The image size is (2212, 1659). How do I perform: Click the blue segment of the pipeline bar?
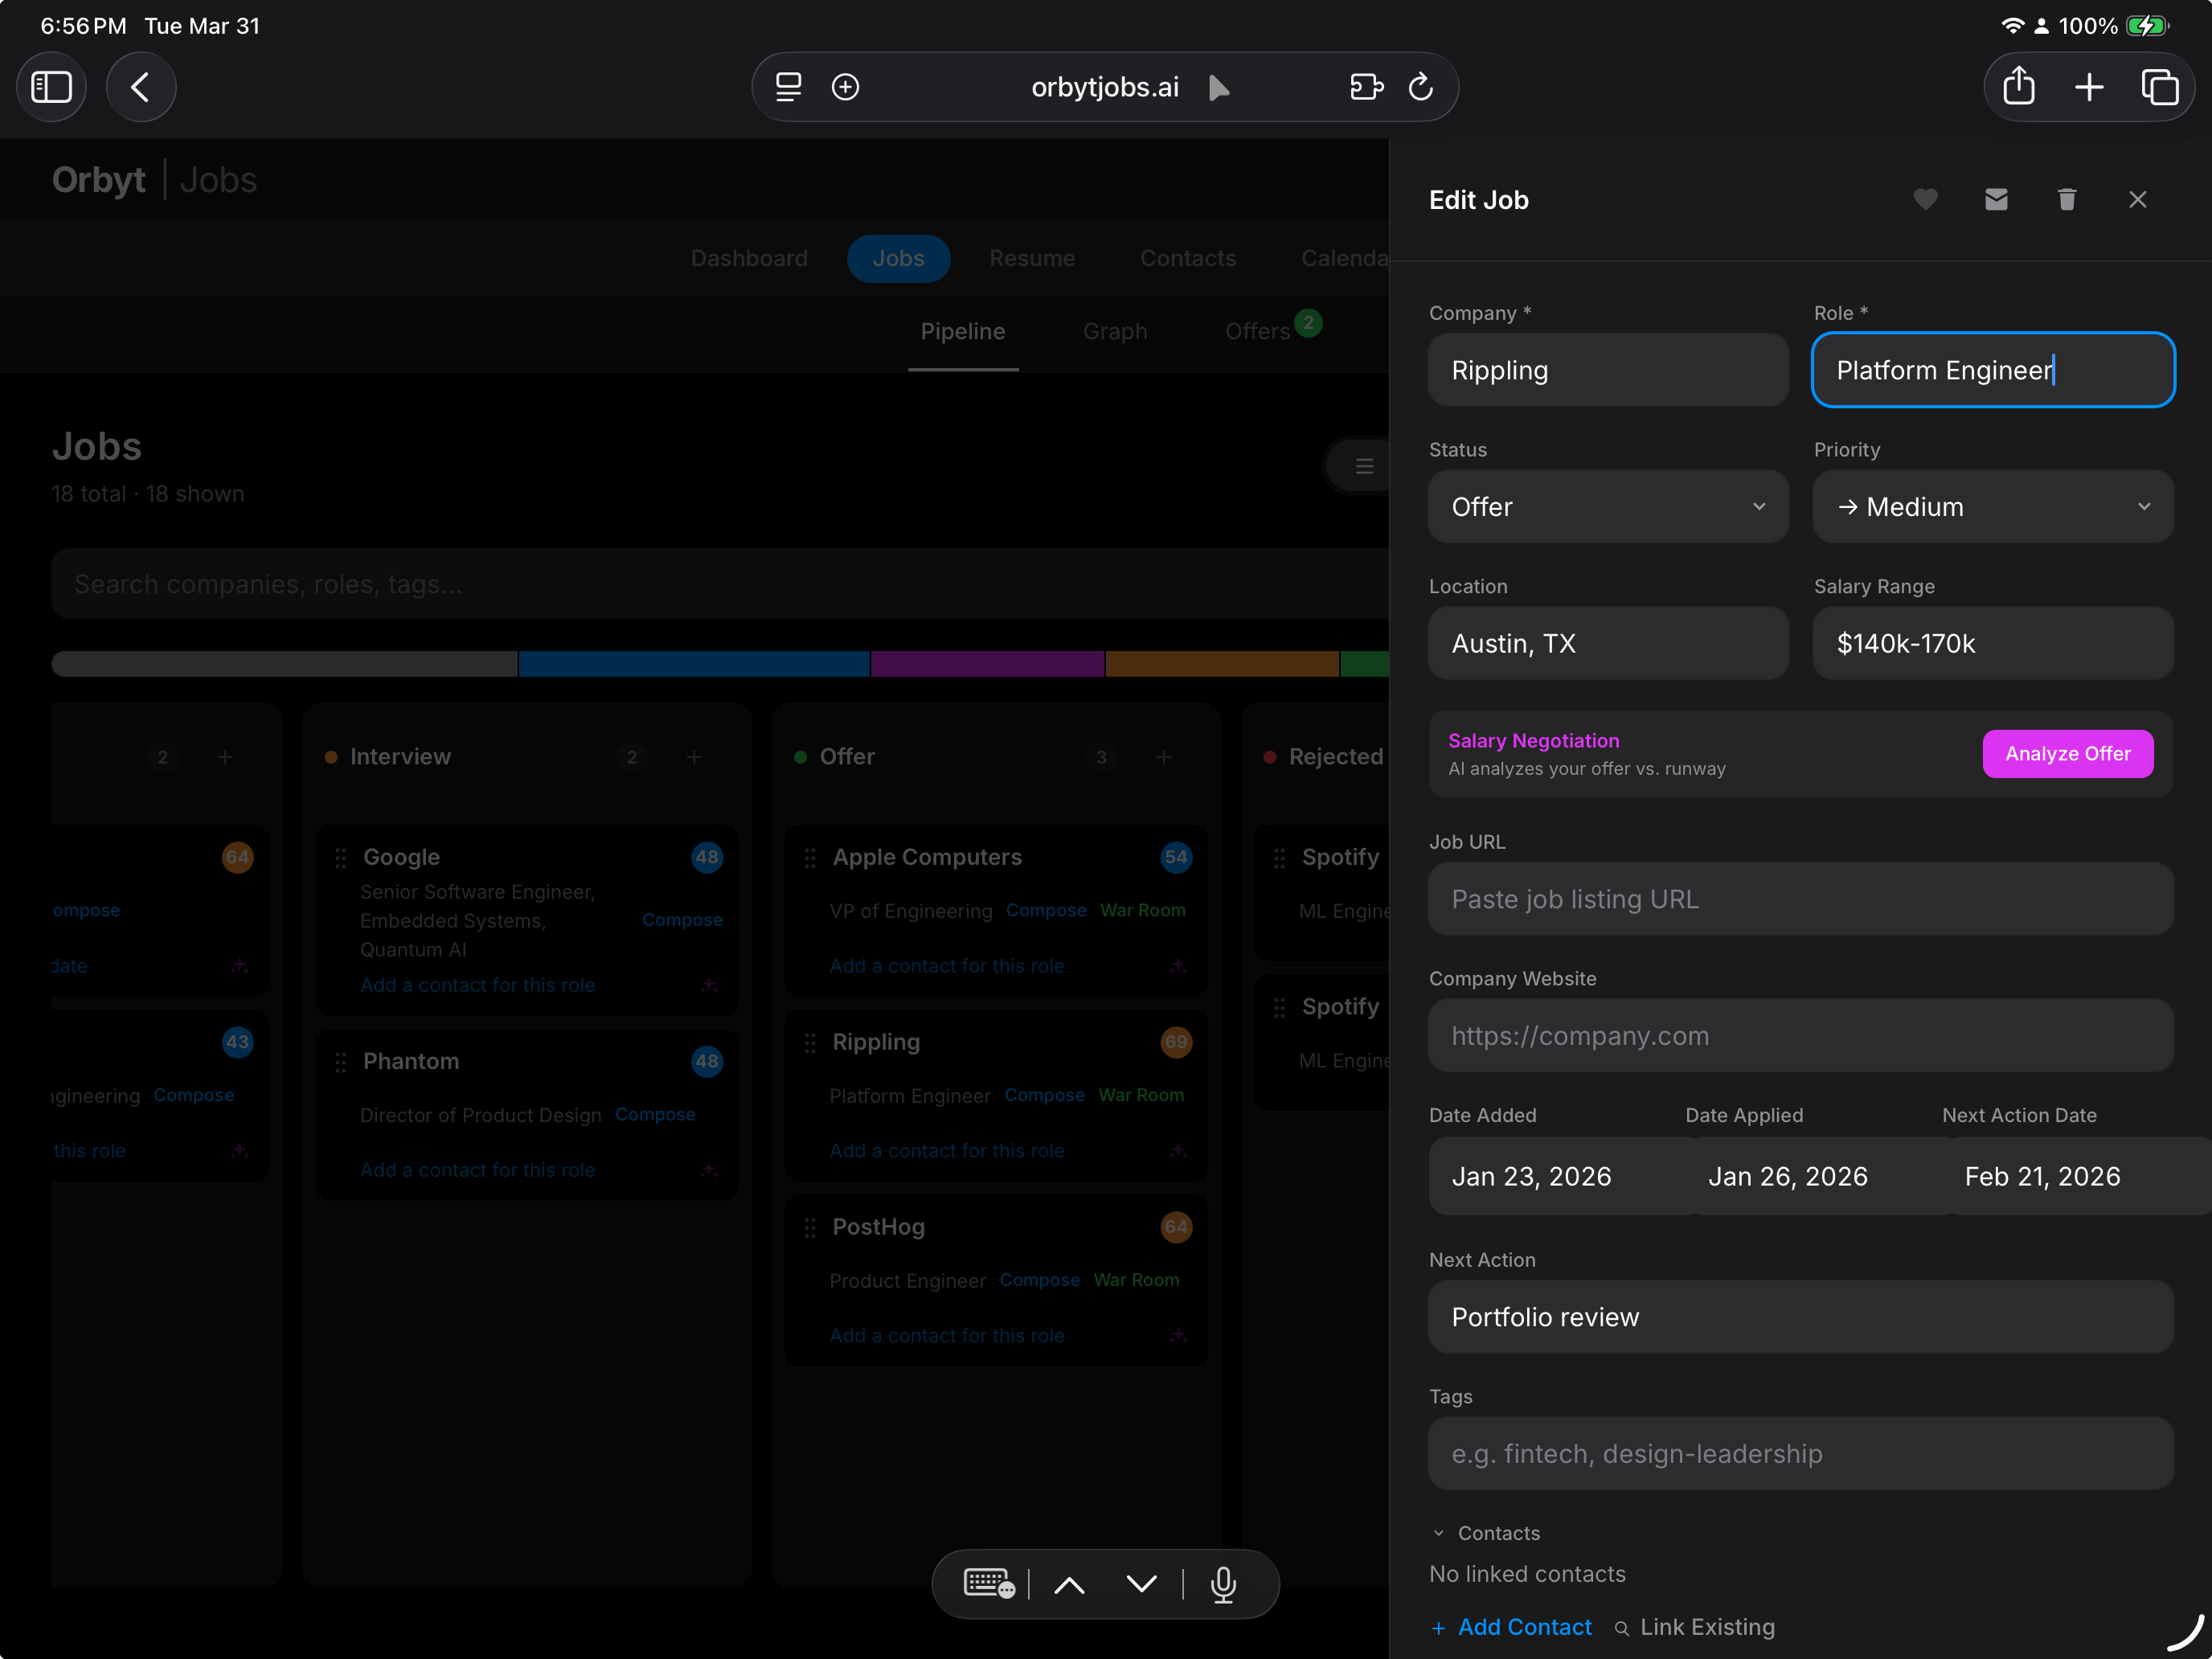click(x=693, y=664)
